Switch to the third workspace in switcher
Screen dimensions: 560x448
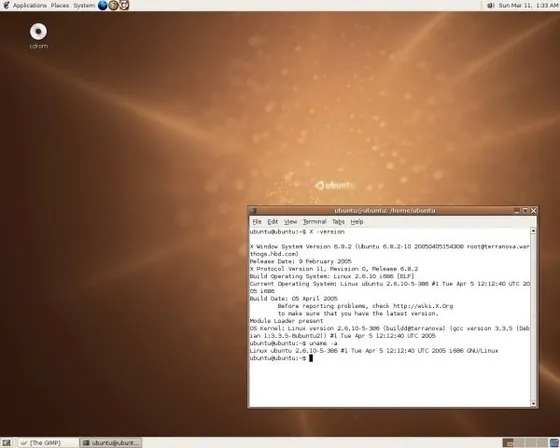tap(531, 443)
